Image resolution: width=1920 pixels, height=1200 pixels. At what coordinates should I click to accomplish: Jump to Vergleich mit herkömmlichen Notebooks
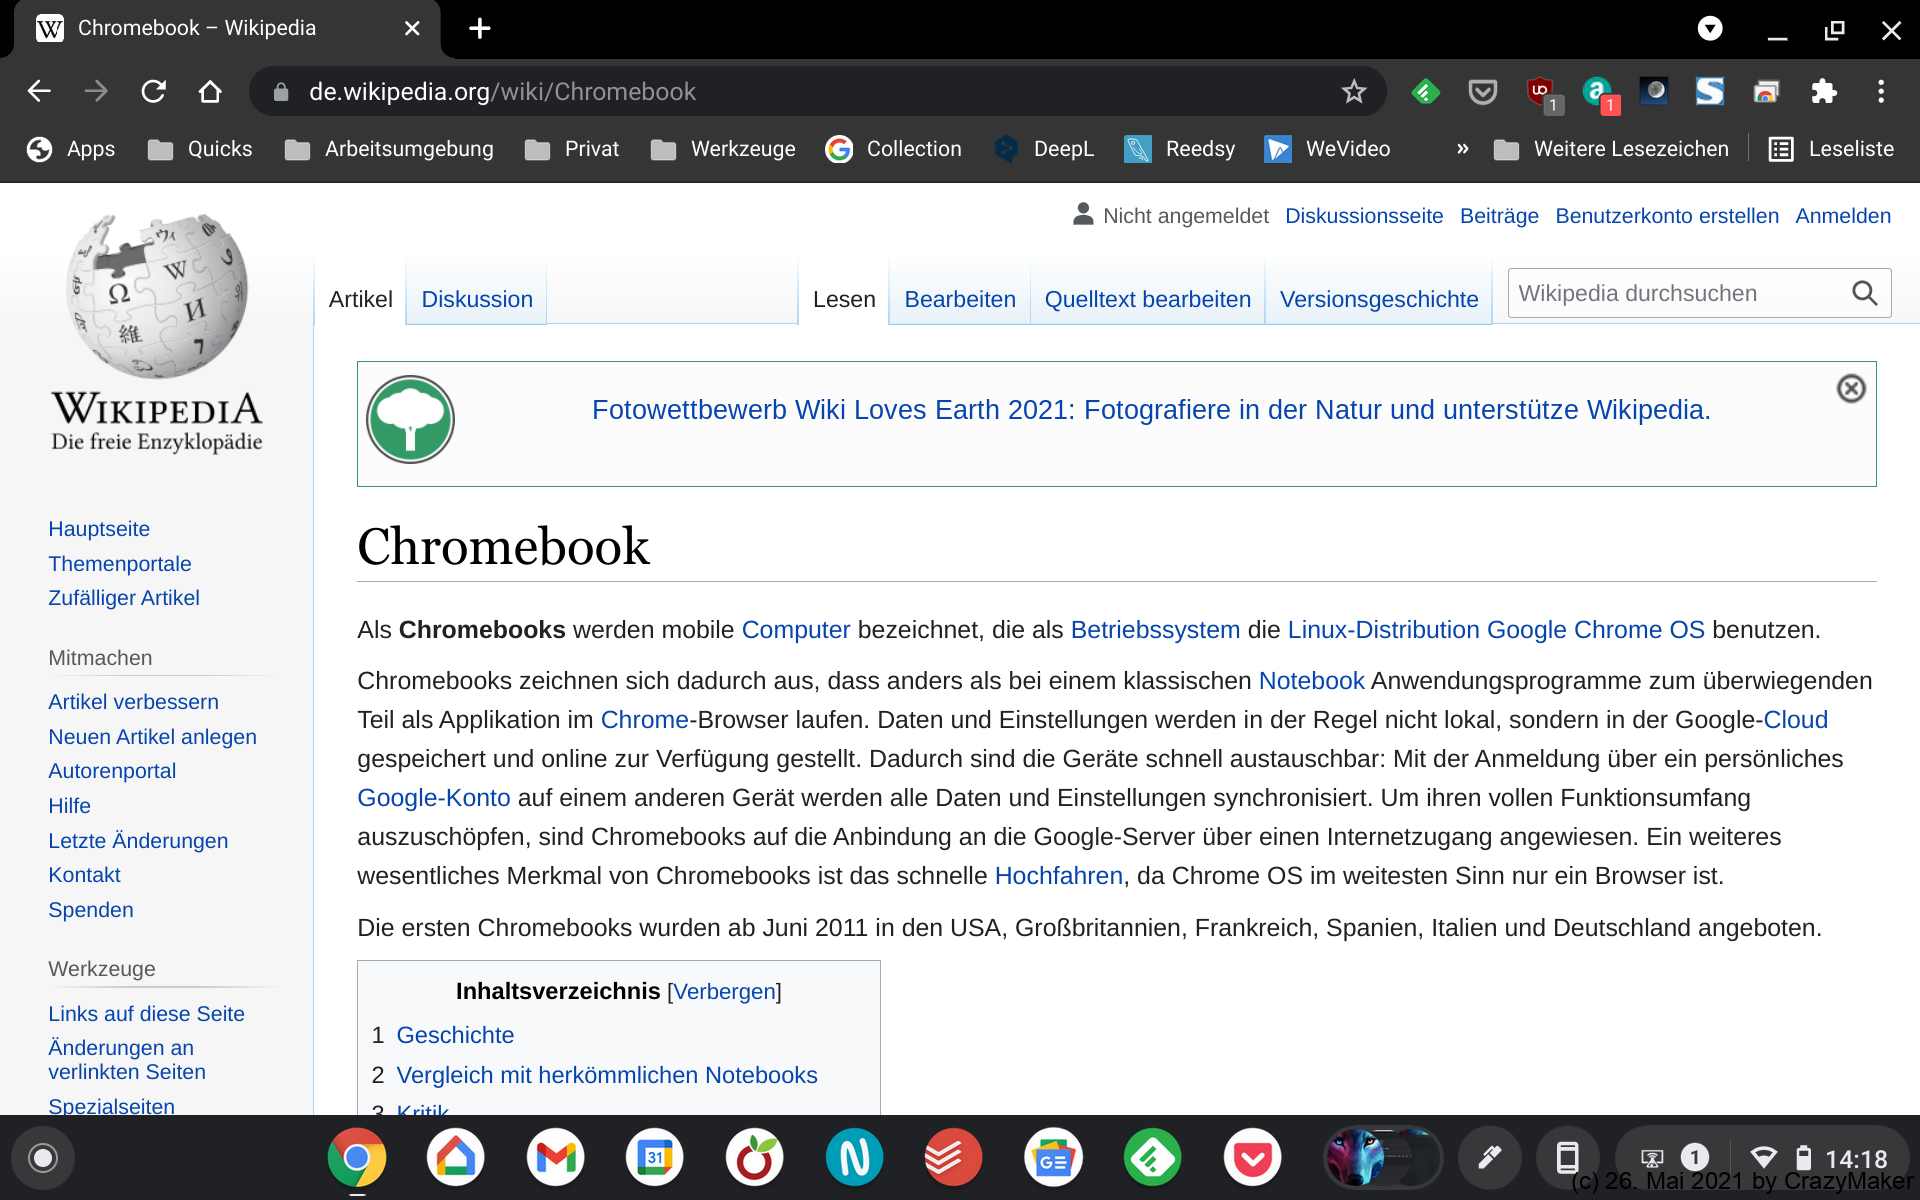[607, 1075]
